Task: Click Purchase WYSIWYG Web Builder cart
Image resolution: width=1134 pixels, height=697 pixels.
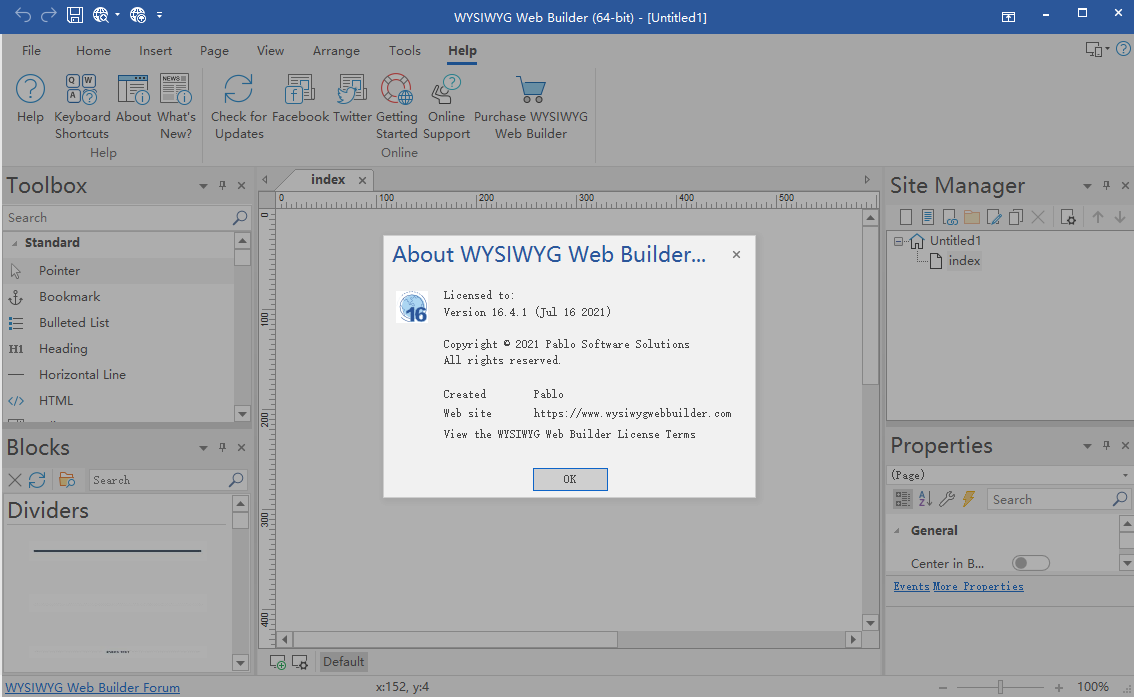Action: 530,90
